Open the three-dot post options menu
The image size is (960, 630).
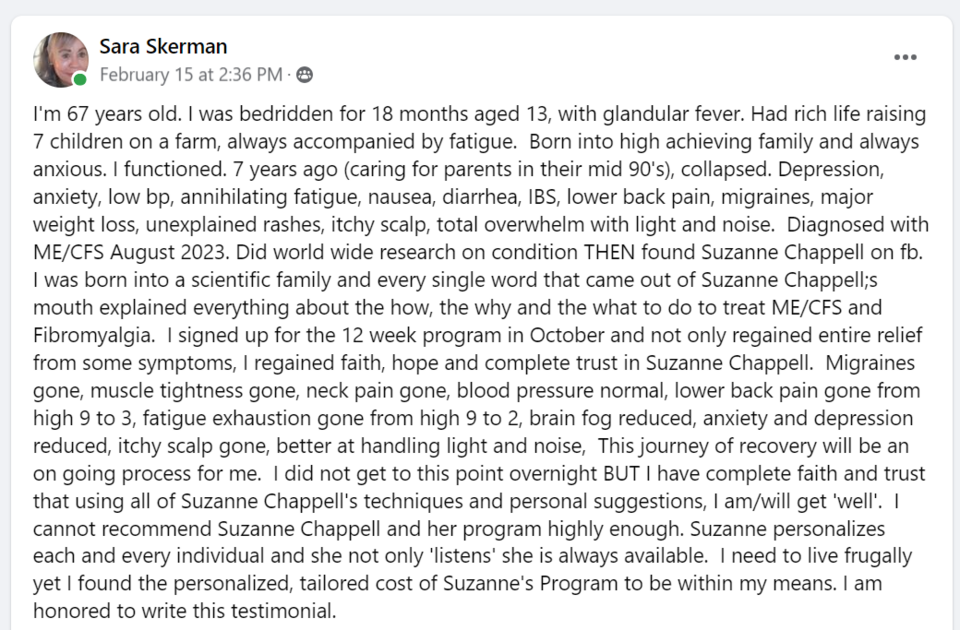pyautogui.click(x=905, y=57)
